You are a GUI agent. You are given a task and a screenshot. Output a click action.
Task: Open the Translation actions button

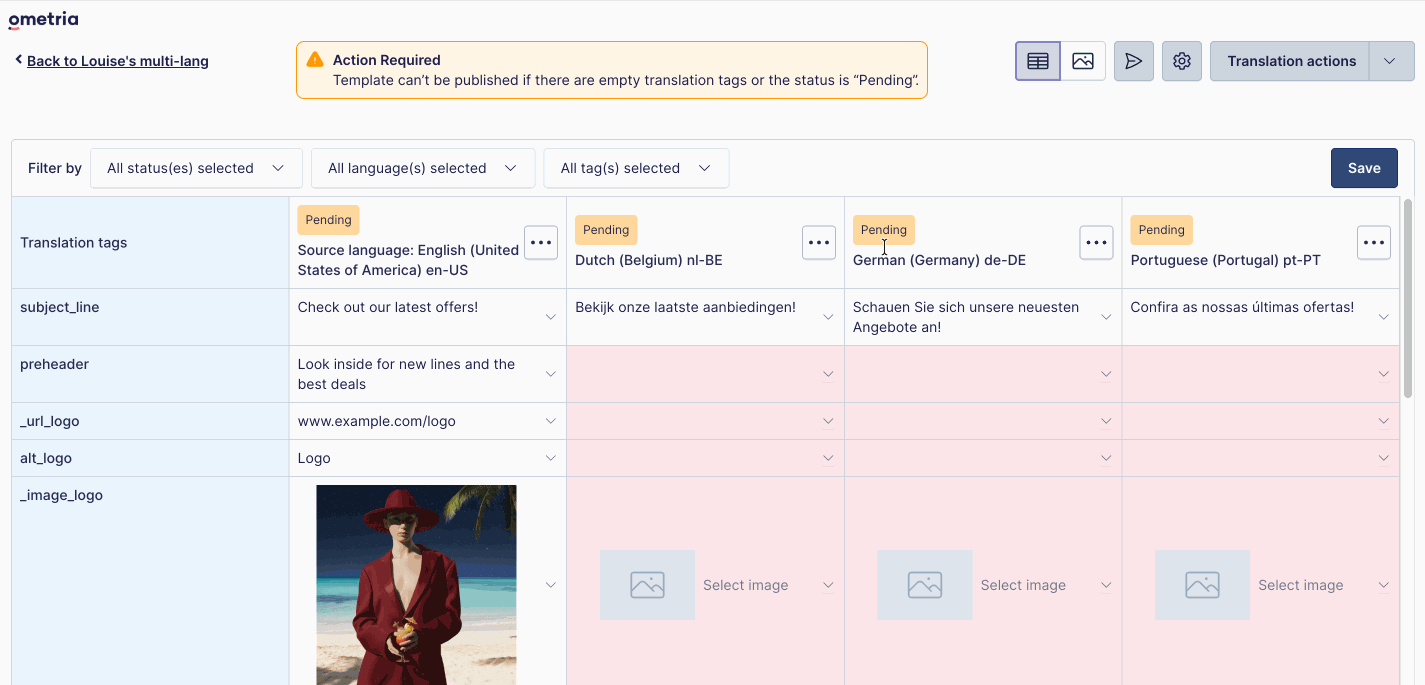click(1290, 61)
